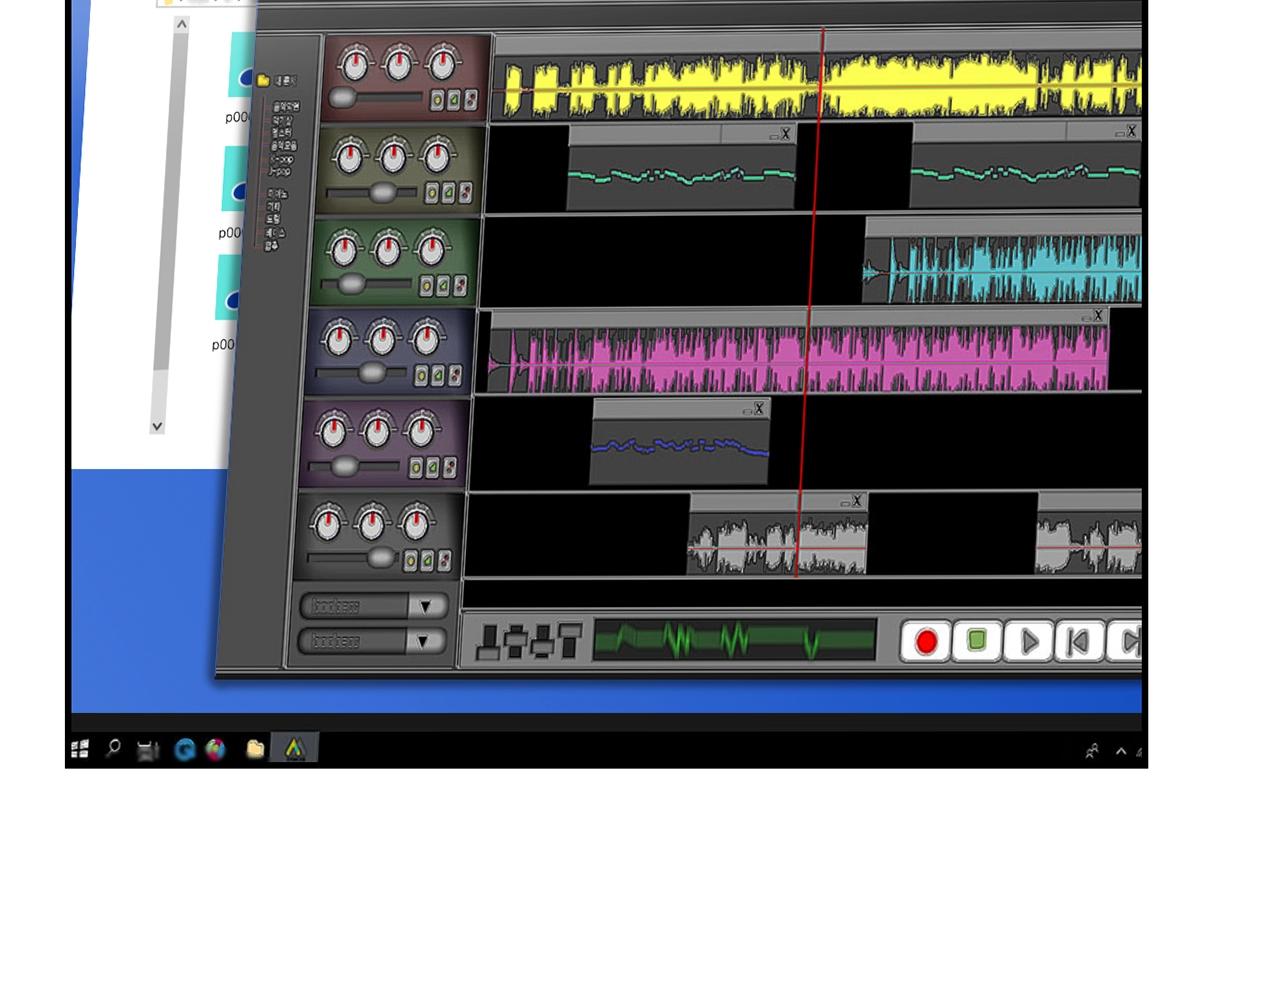1280x1000 pixels.
Task: Toggle red-dots button on the purple track
Action: tap(449, 468)
